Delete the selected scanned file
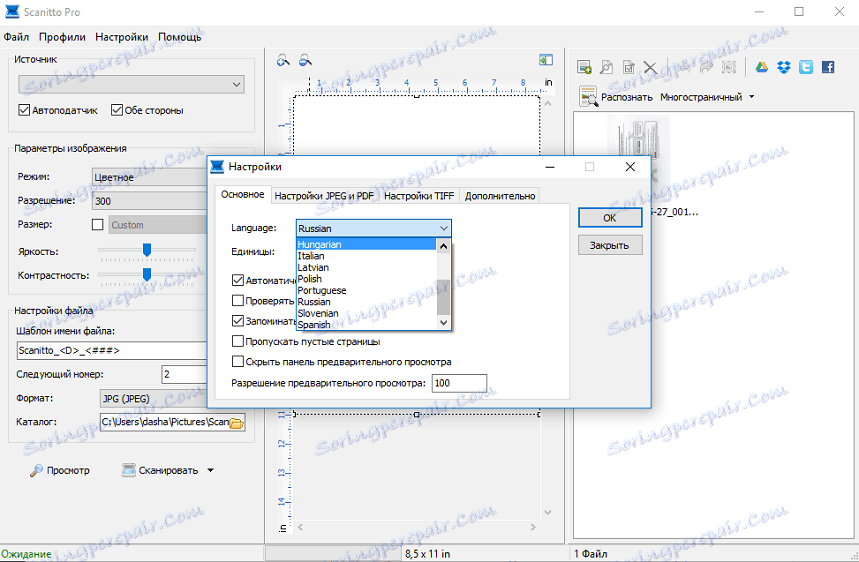This screenshot has height=562, width=859. tap(650, 67)
